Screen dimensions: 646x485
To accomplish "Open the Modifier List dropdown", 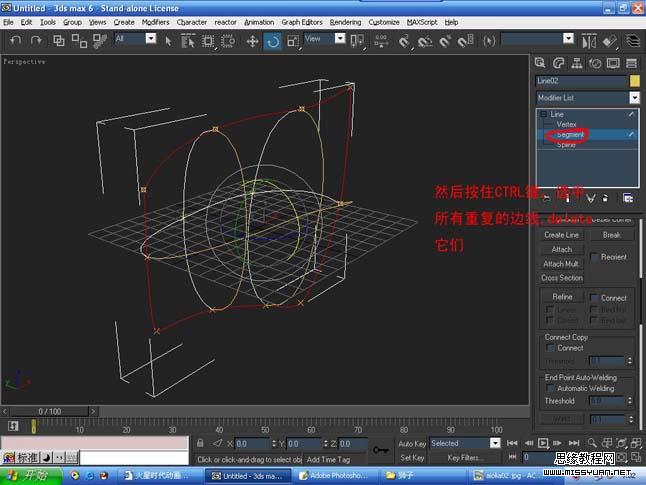I will [635, 98].
